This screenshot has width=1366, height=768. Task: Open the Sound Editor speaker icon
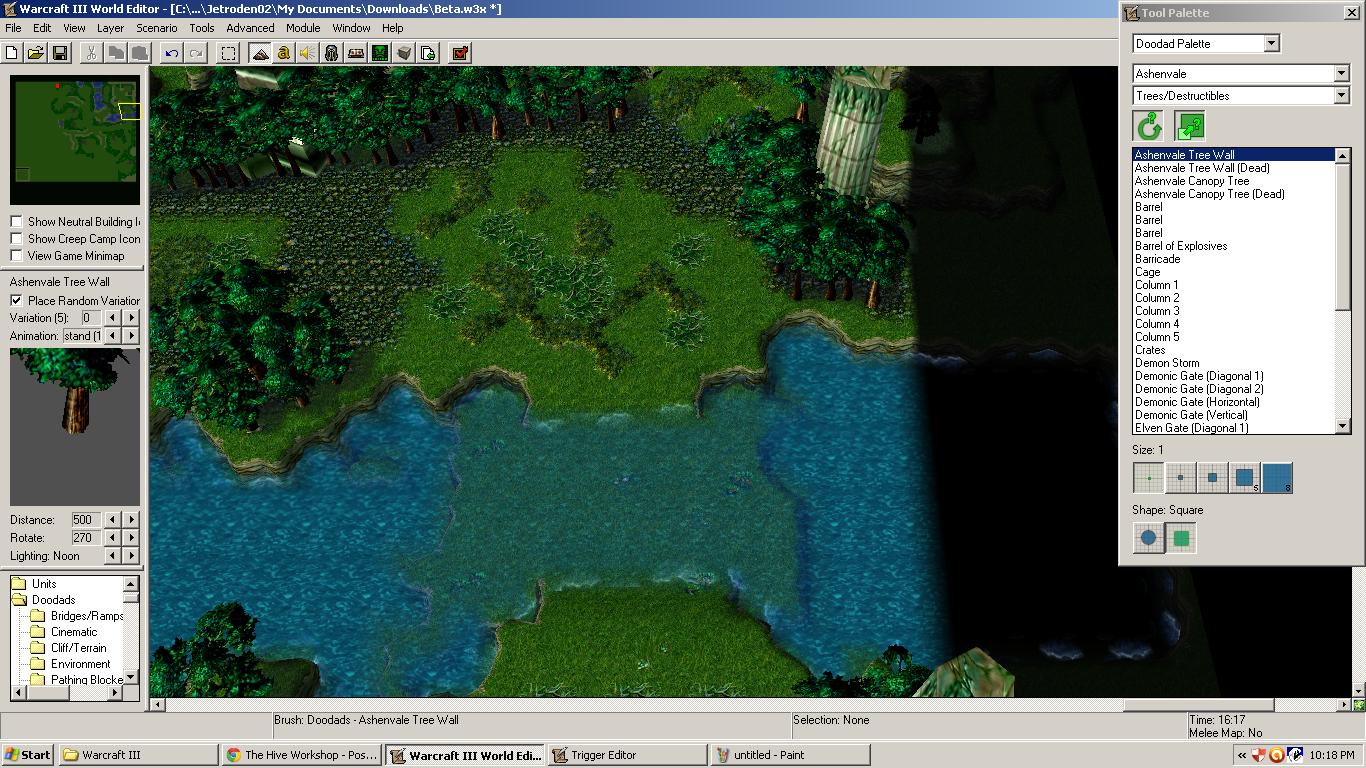[x=308, y=53]
